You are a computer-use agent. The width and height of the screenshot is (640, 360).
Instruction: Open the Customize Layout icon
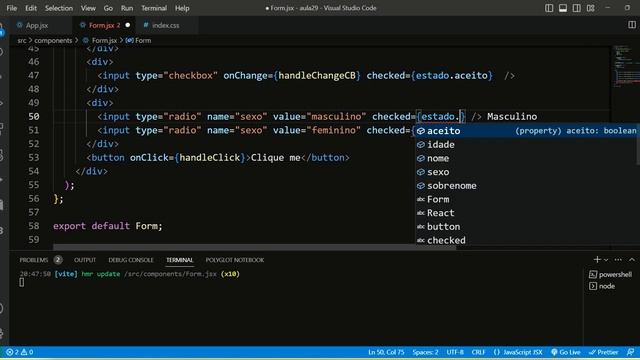click(591, 8)
